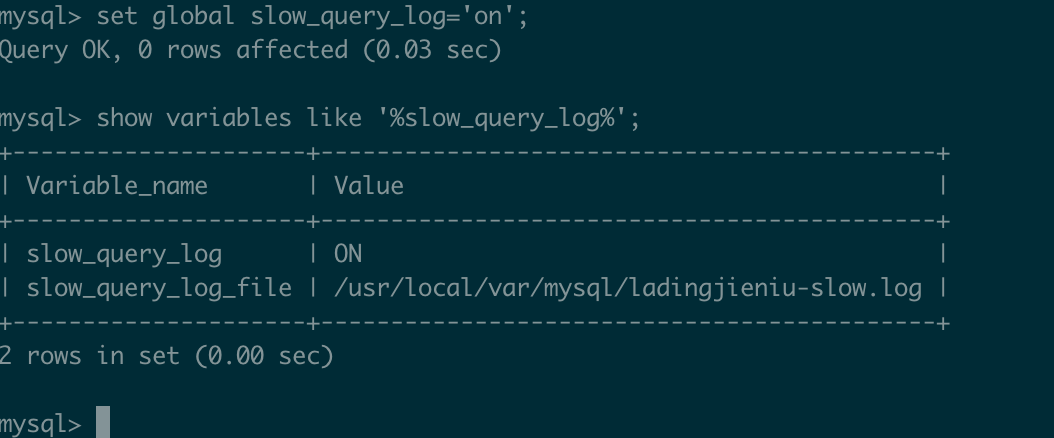Click the Variable_name column header
This screenshot has height=438, width=1054.
(x=117, y=186)
